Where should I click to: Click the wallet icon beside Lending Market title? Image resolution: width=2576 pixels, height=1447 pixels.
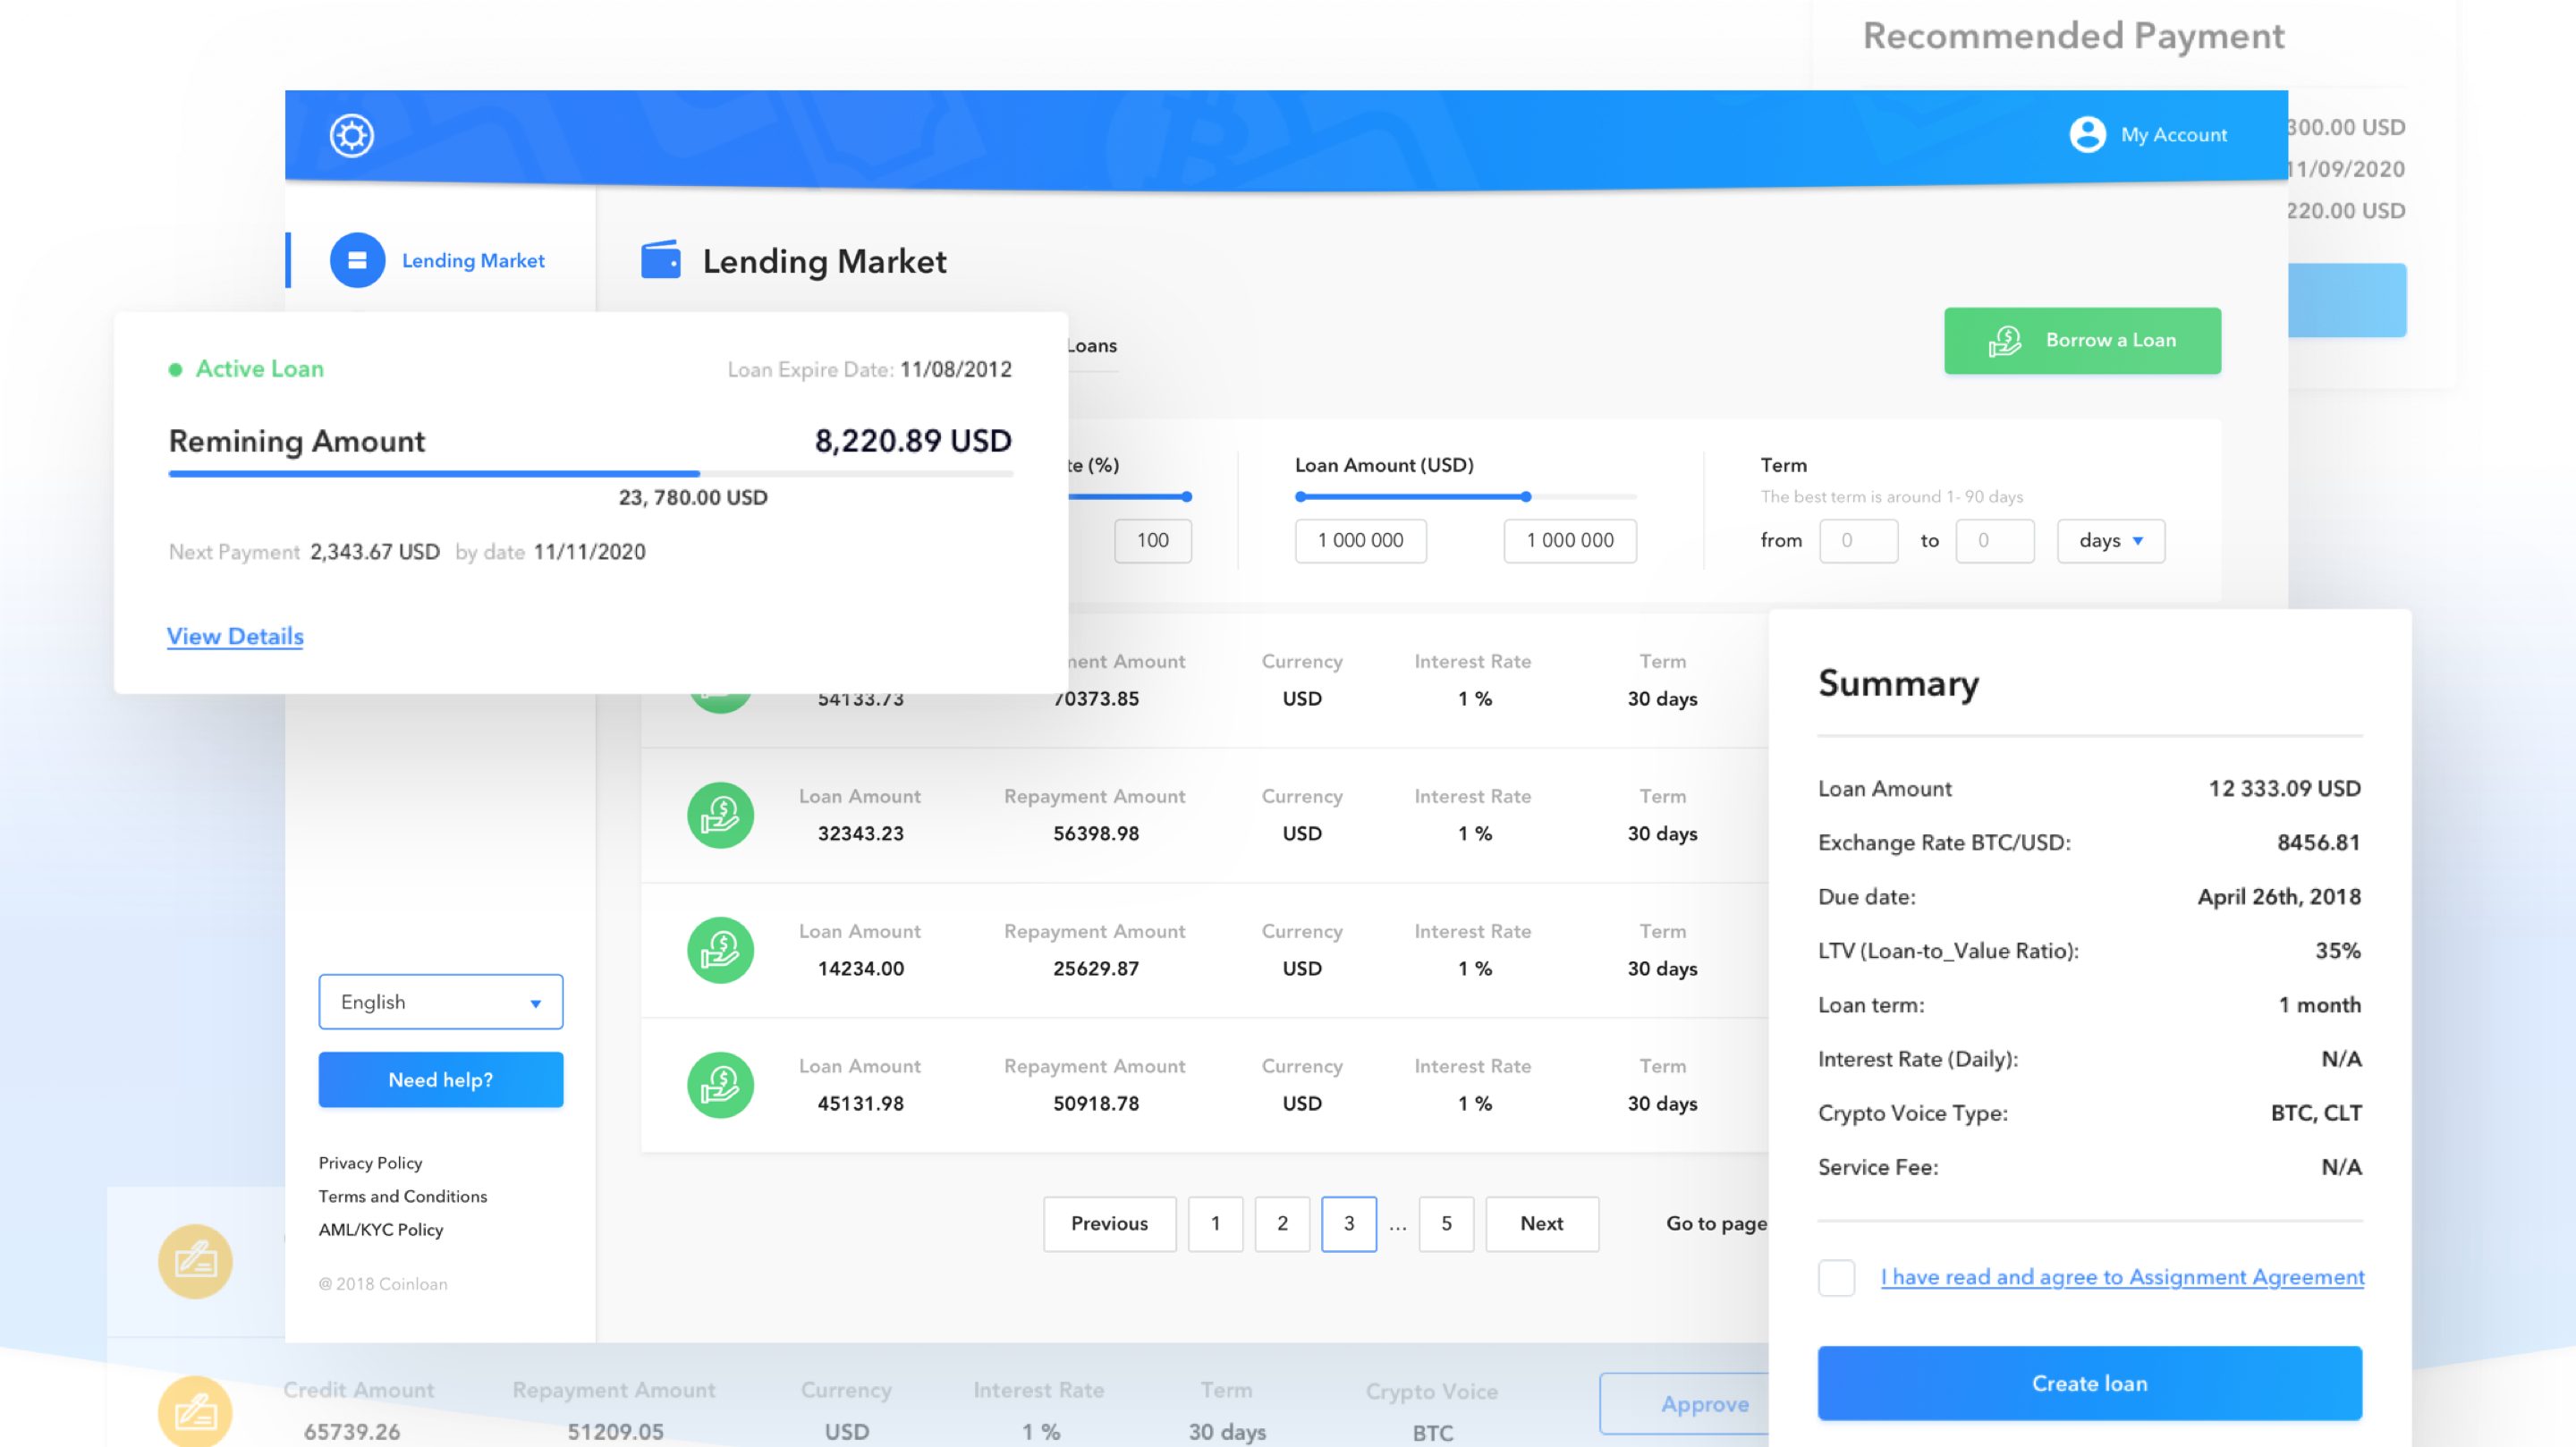coord(661,260)
